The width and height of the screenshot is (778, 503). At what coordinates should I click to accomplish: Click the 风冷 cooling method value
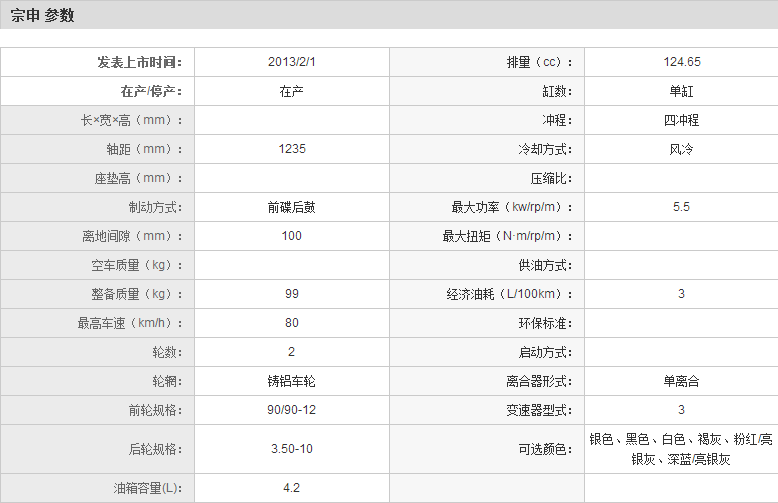click(681, 149)
